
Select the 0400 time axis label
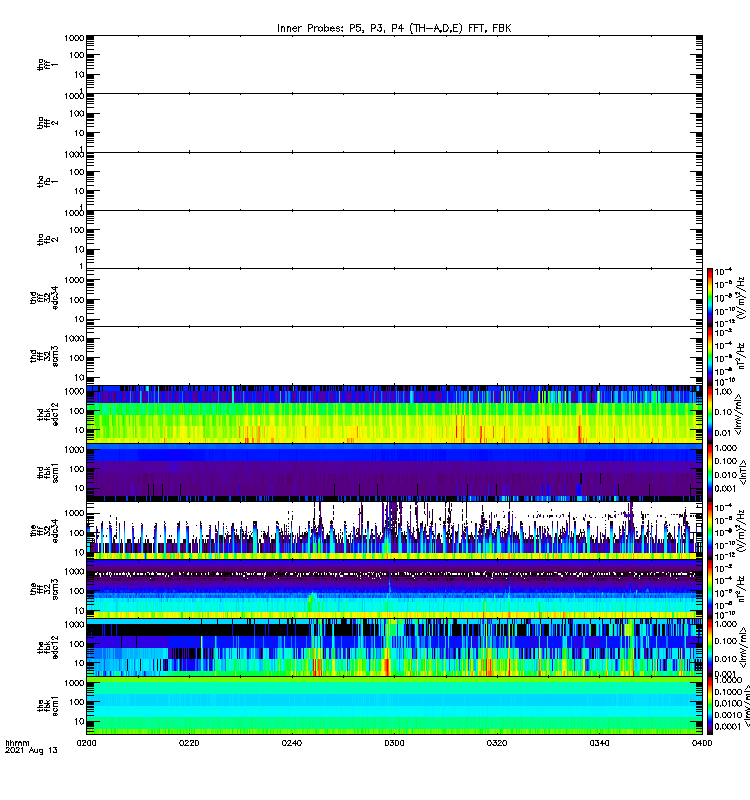702,743
